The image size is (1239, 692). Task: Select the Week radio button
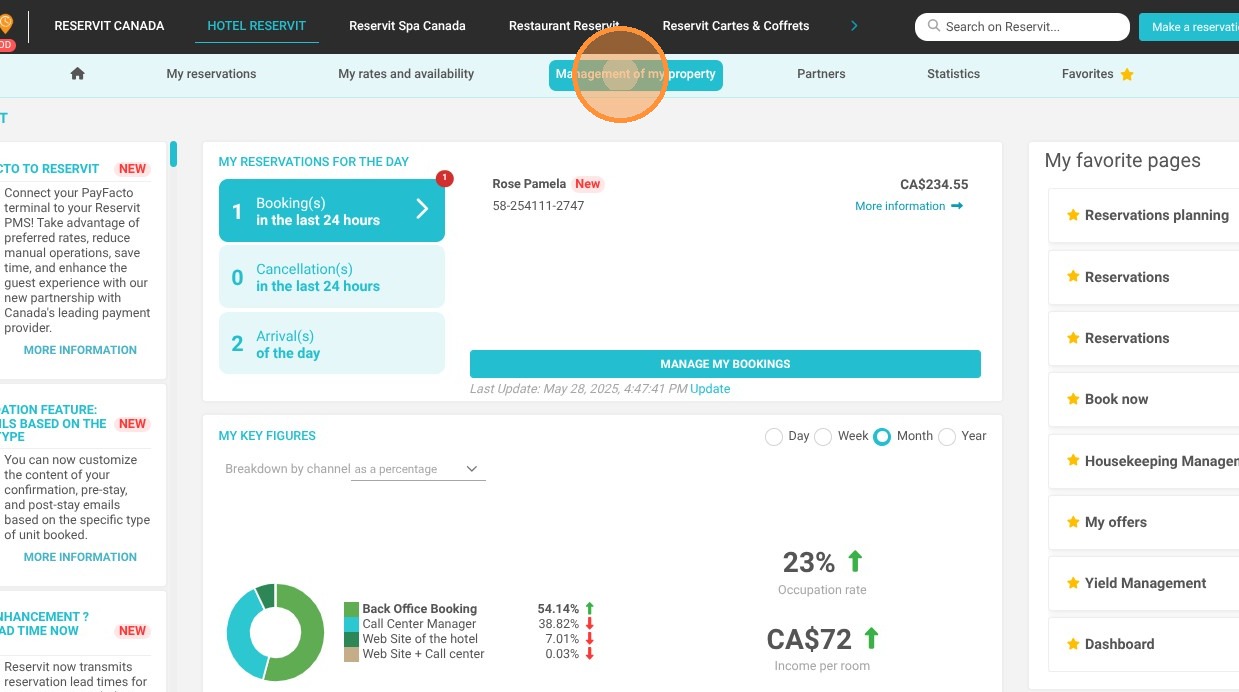(823, 437)
